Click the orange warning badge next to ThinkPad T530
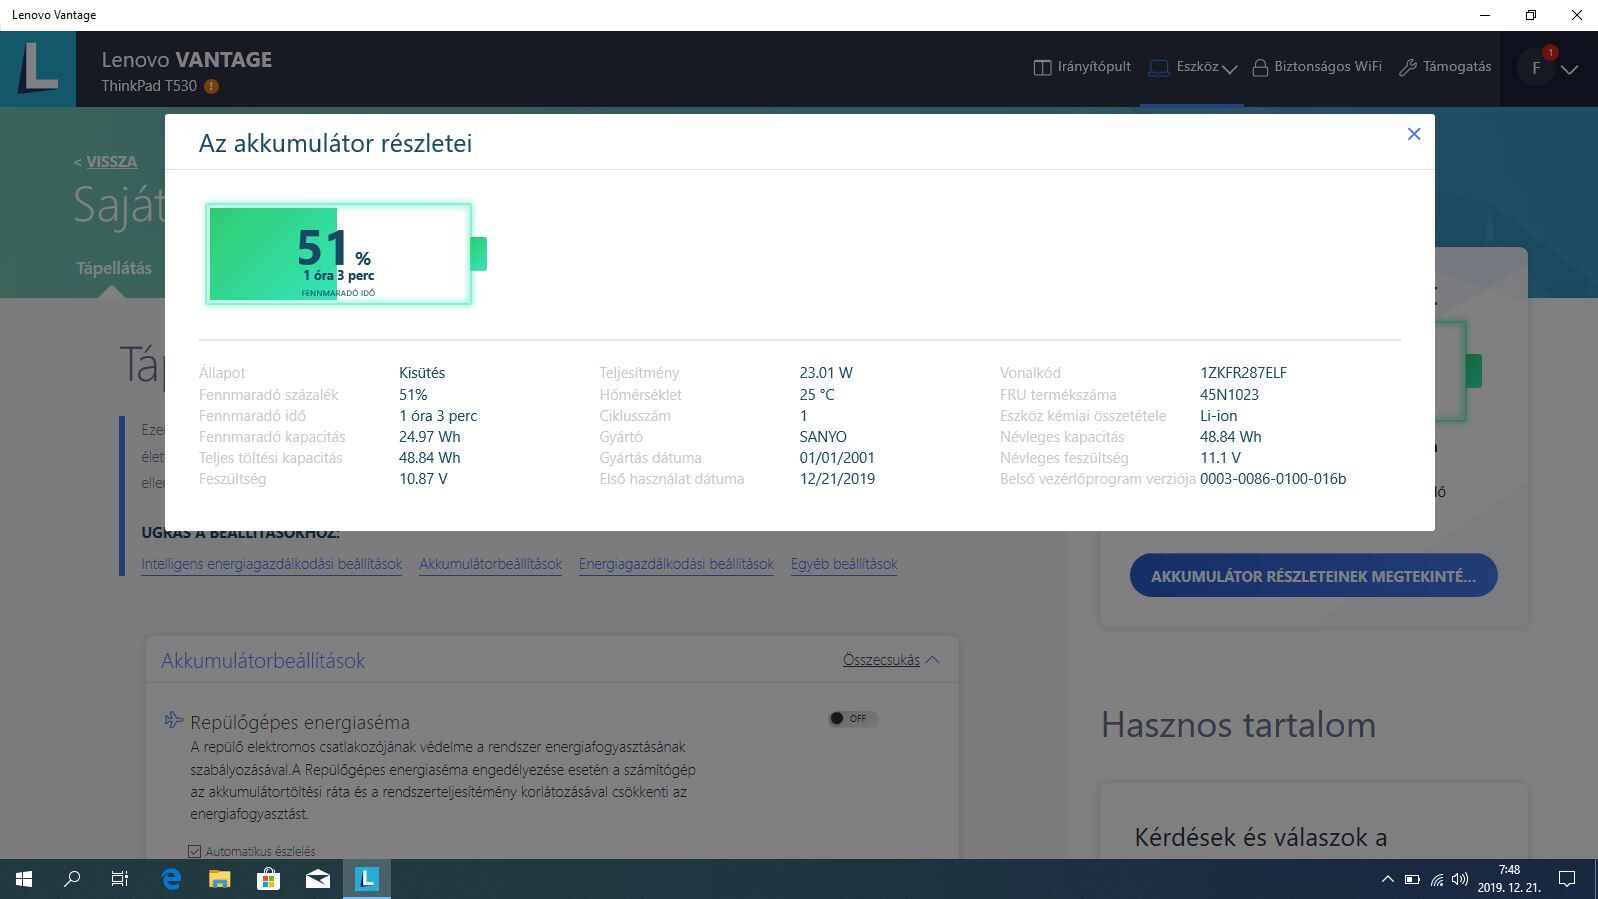The width and height of the screenshot is (1598, 899). coord(211,87)
